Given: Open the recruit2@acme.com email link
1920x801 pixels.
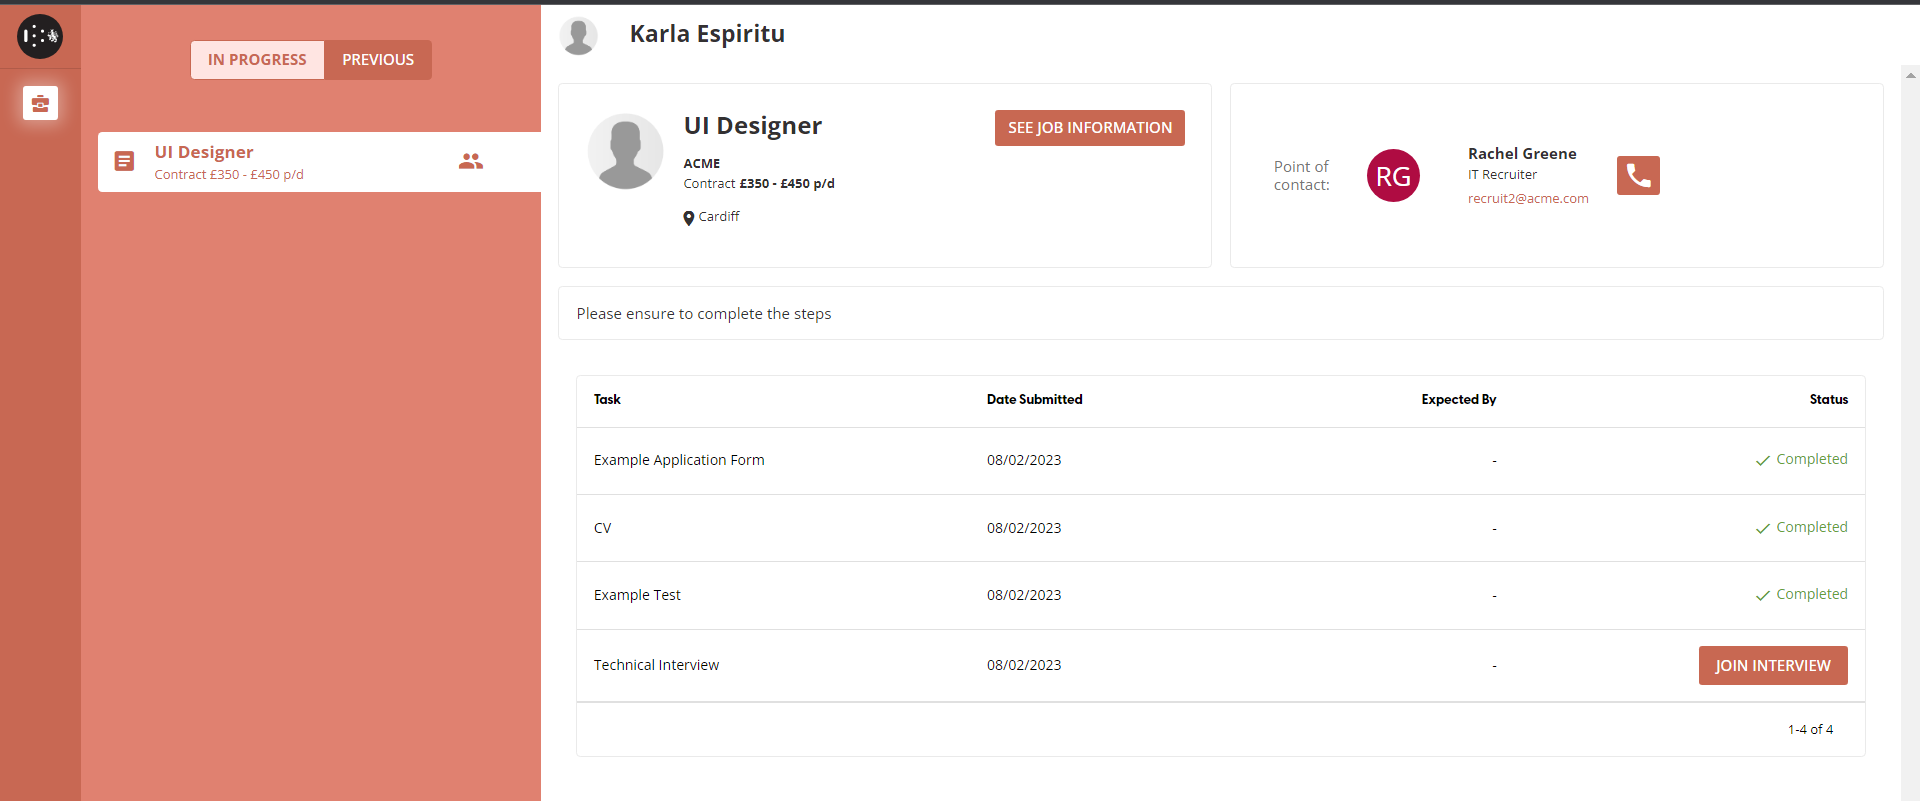Looking at the screenshot, I should pos(1527,199).
